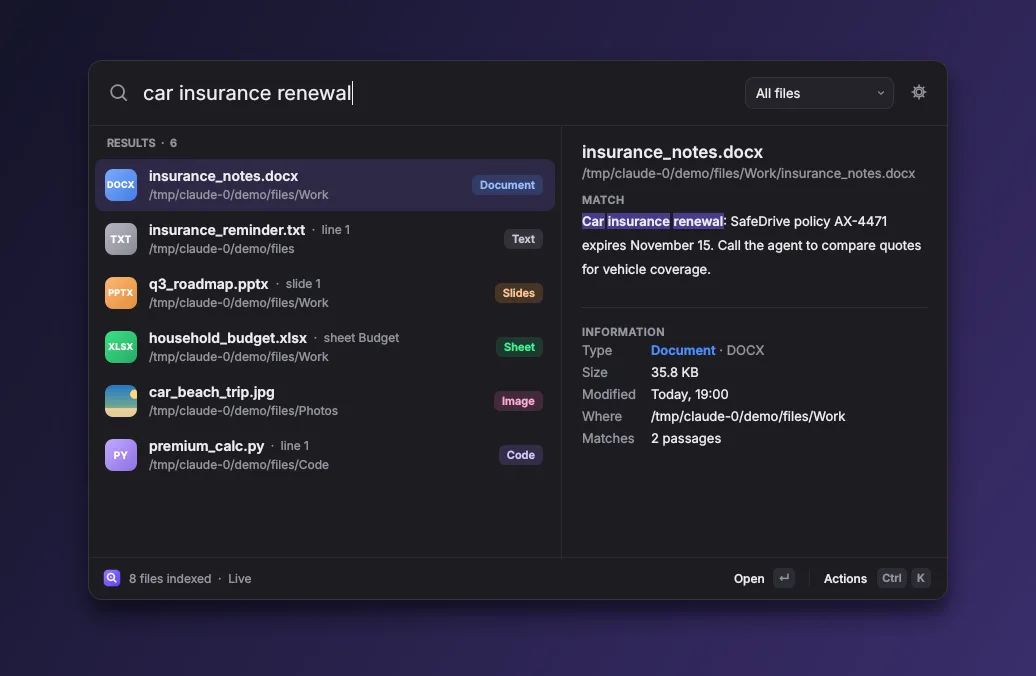The height and width of the screenshot is (676, 1036).
Task: Click the 'slide 1' location label
Action: 303,283
